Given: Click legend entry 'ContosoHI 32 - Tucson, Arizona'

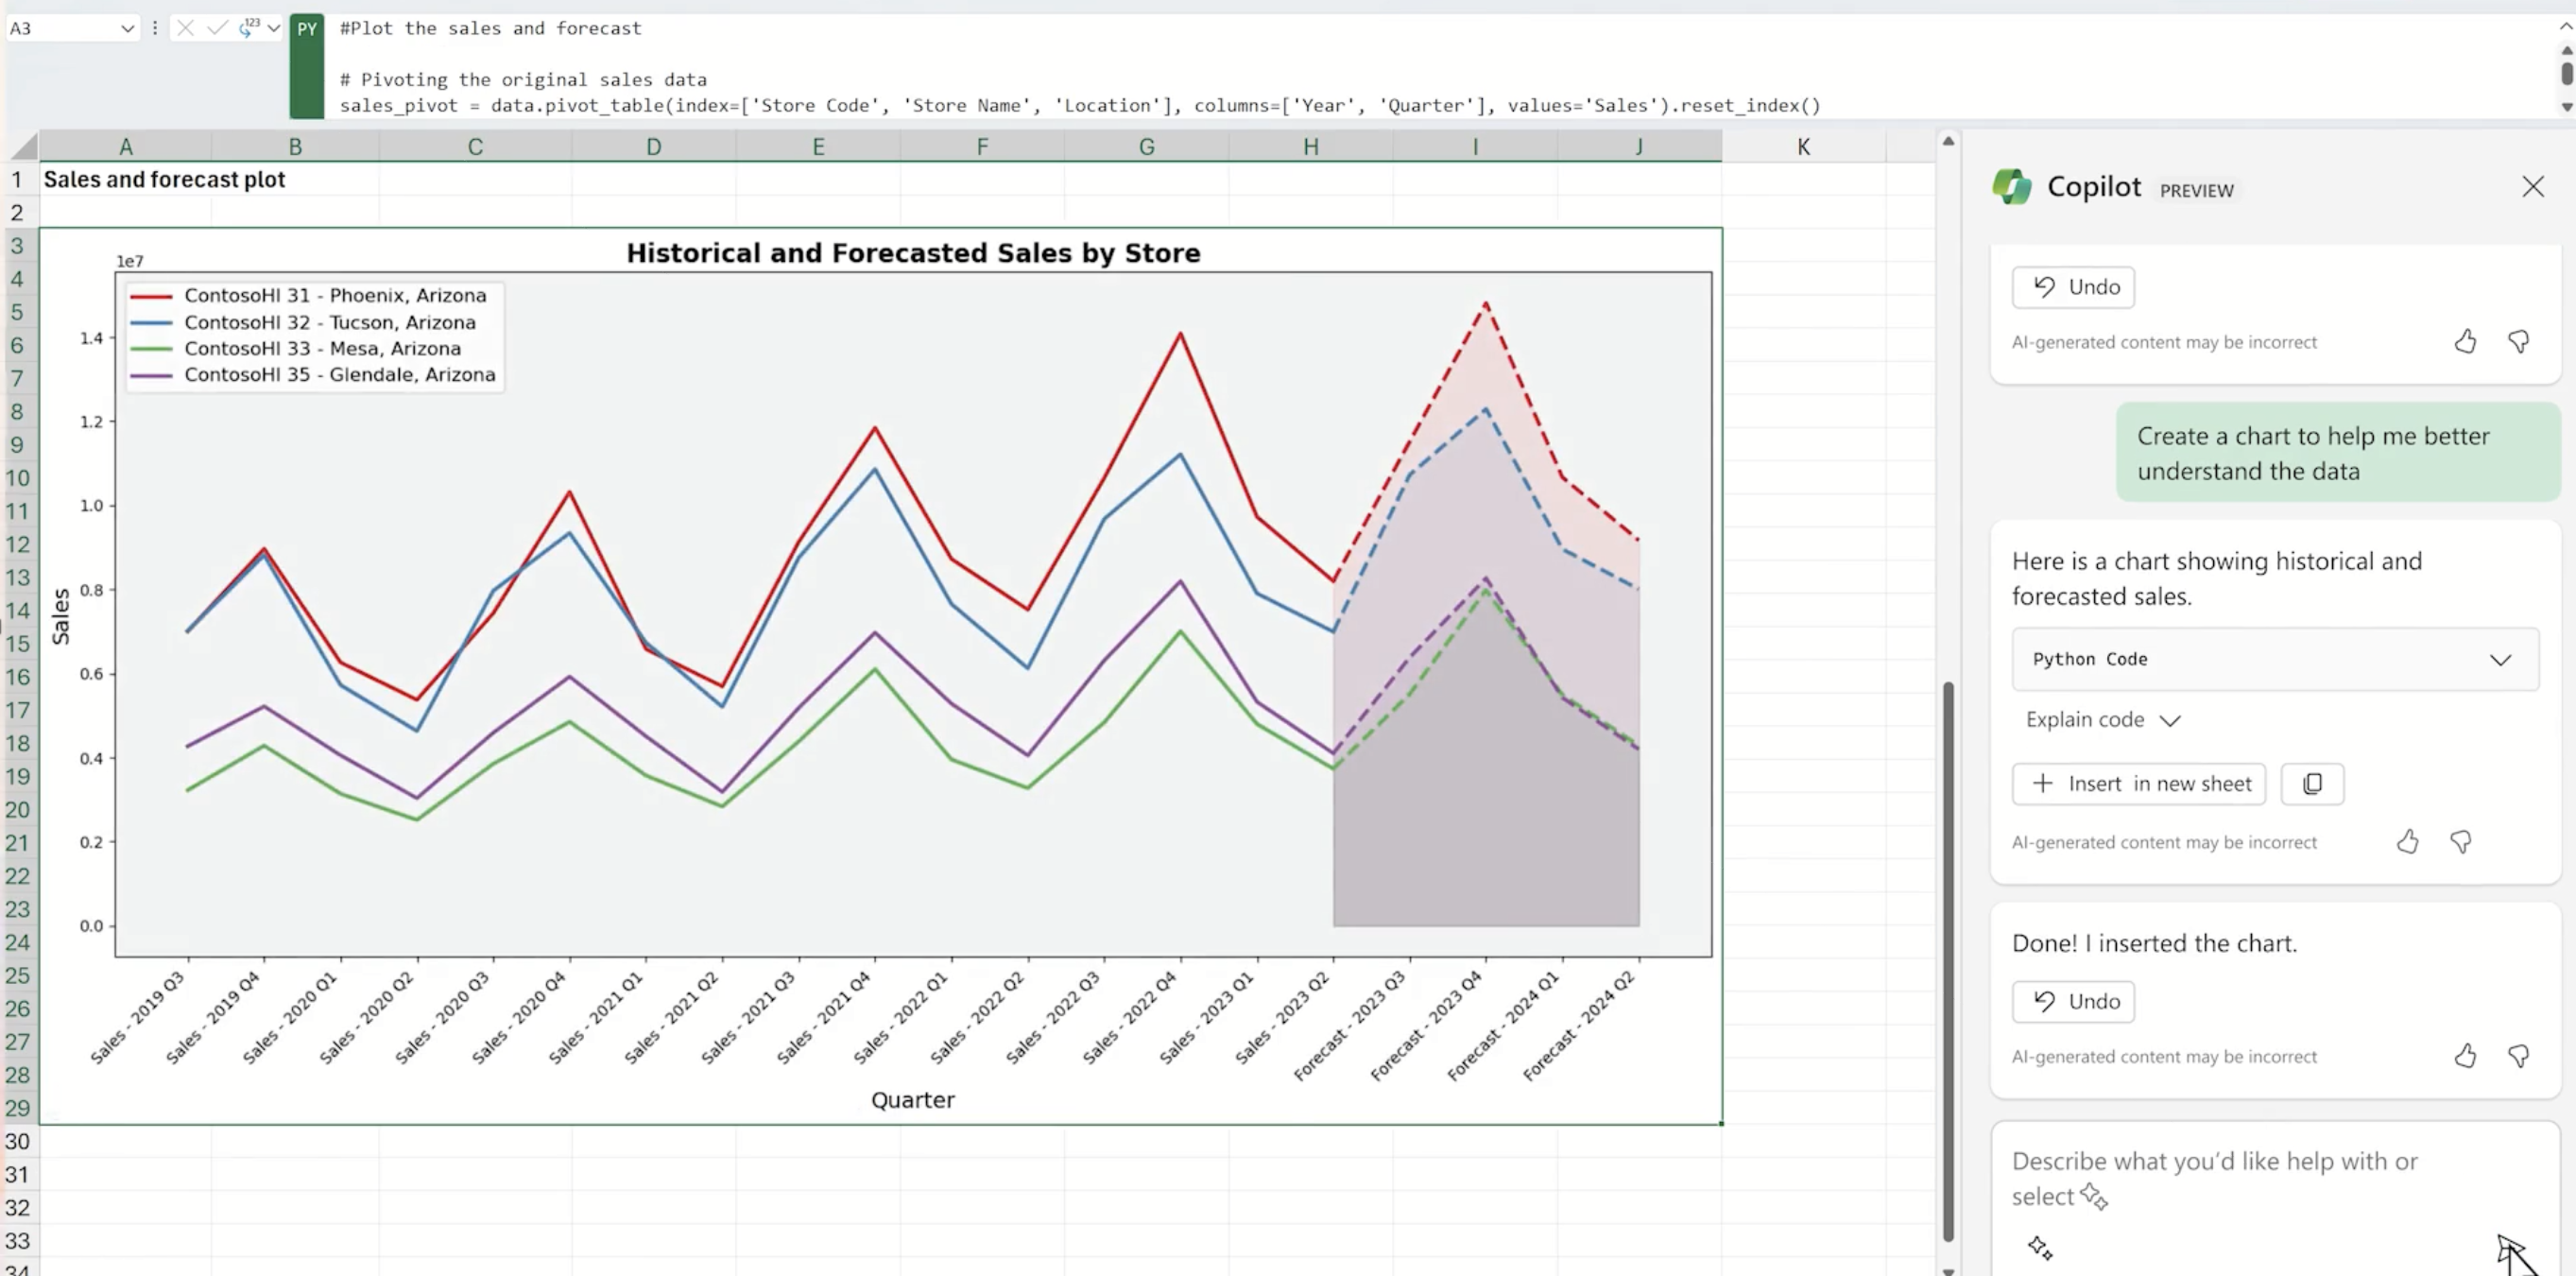Looking at the screenshot, I should tap(305, 322).
